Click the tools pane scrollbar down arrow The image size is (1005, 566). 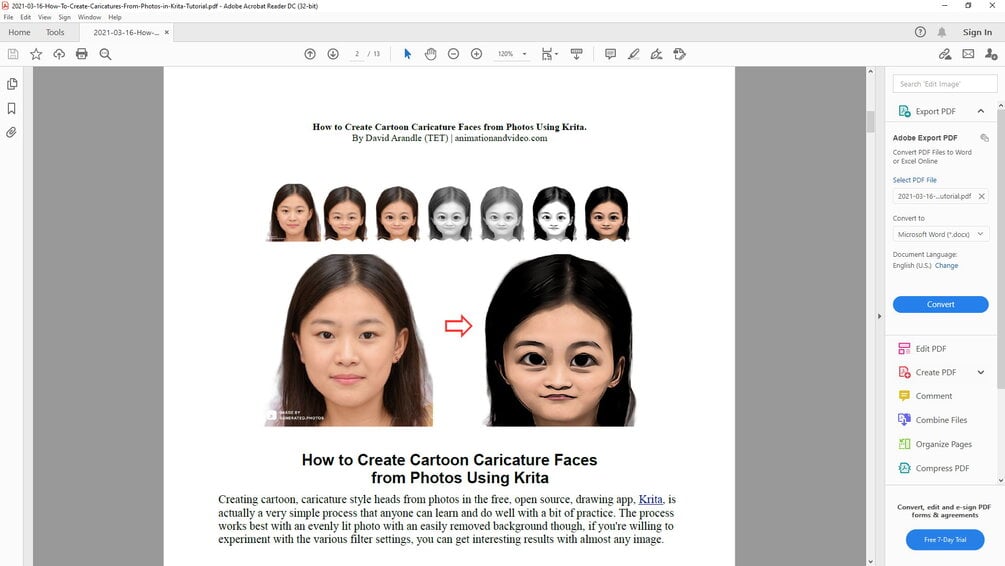pyautogui.click(x=1001, y=480)
